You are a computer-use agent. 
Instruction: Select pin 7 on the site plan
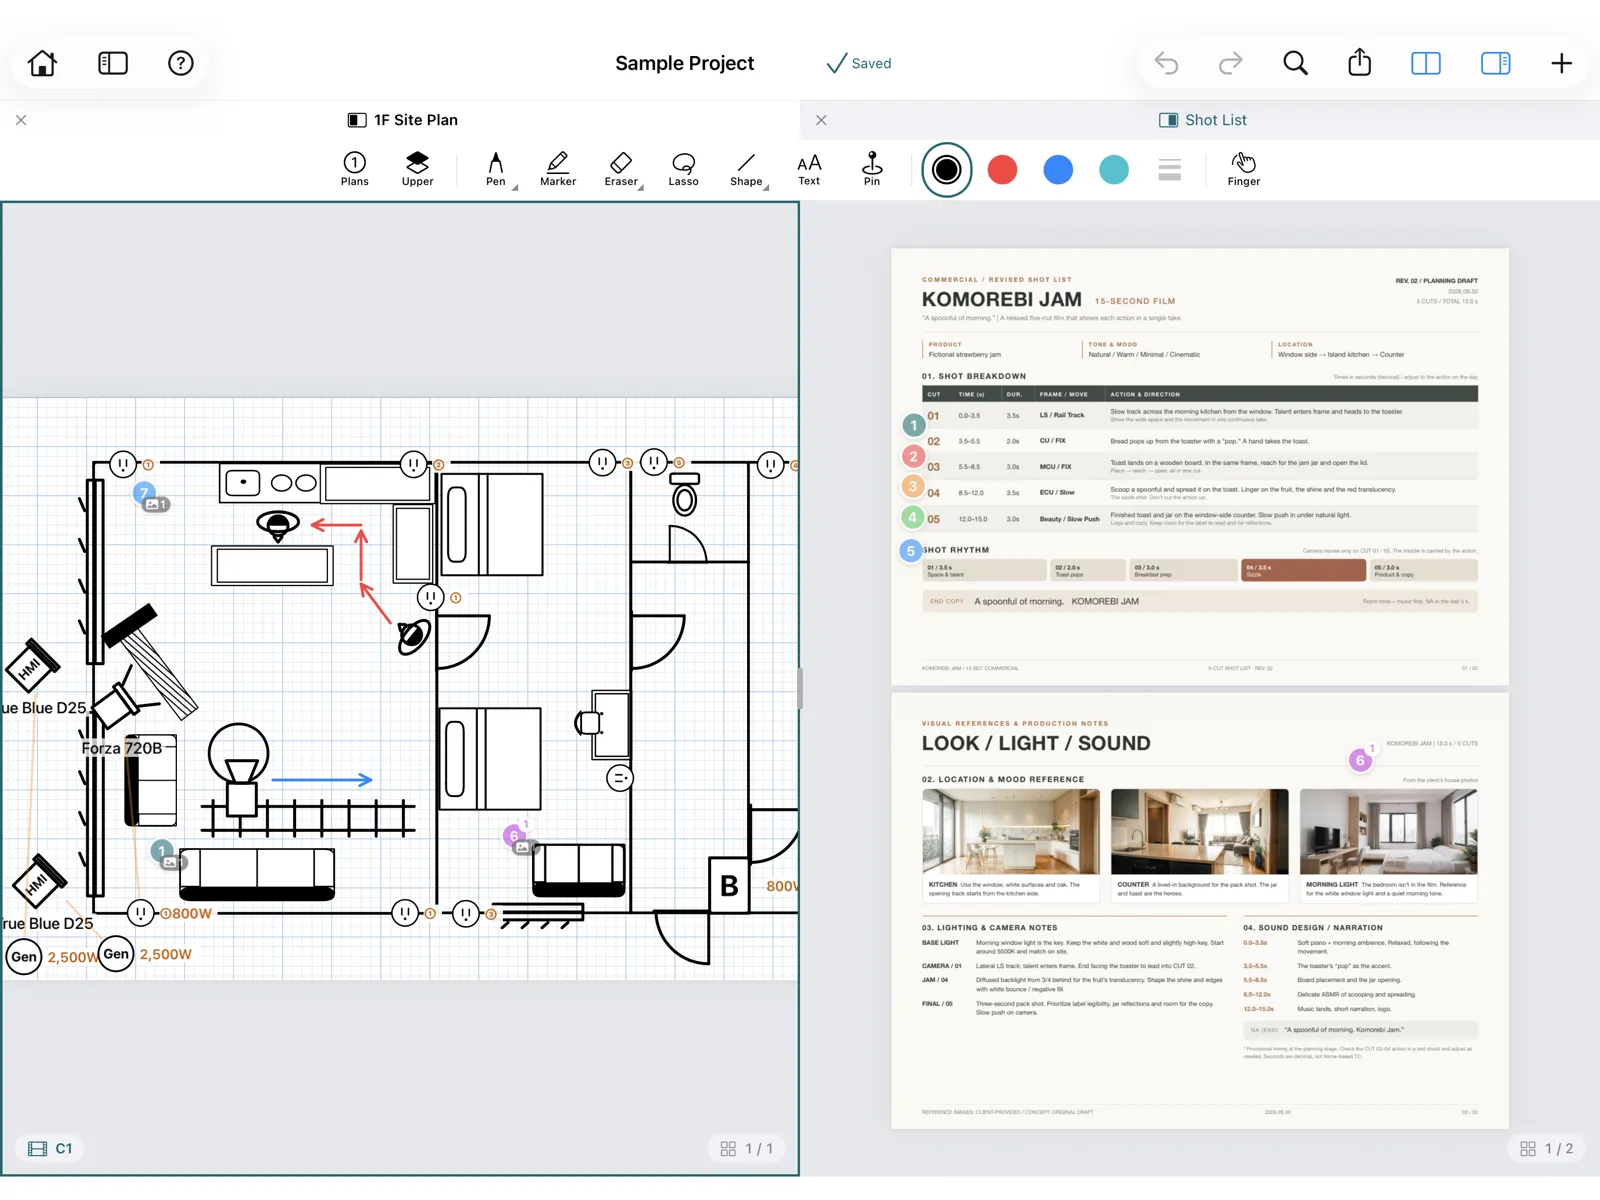pyautogui.click(x=144, y=493)
